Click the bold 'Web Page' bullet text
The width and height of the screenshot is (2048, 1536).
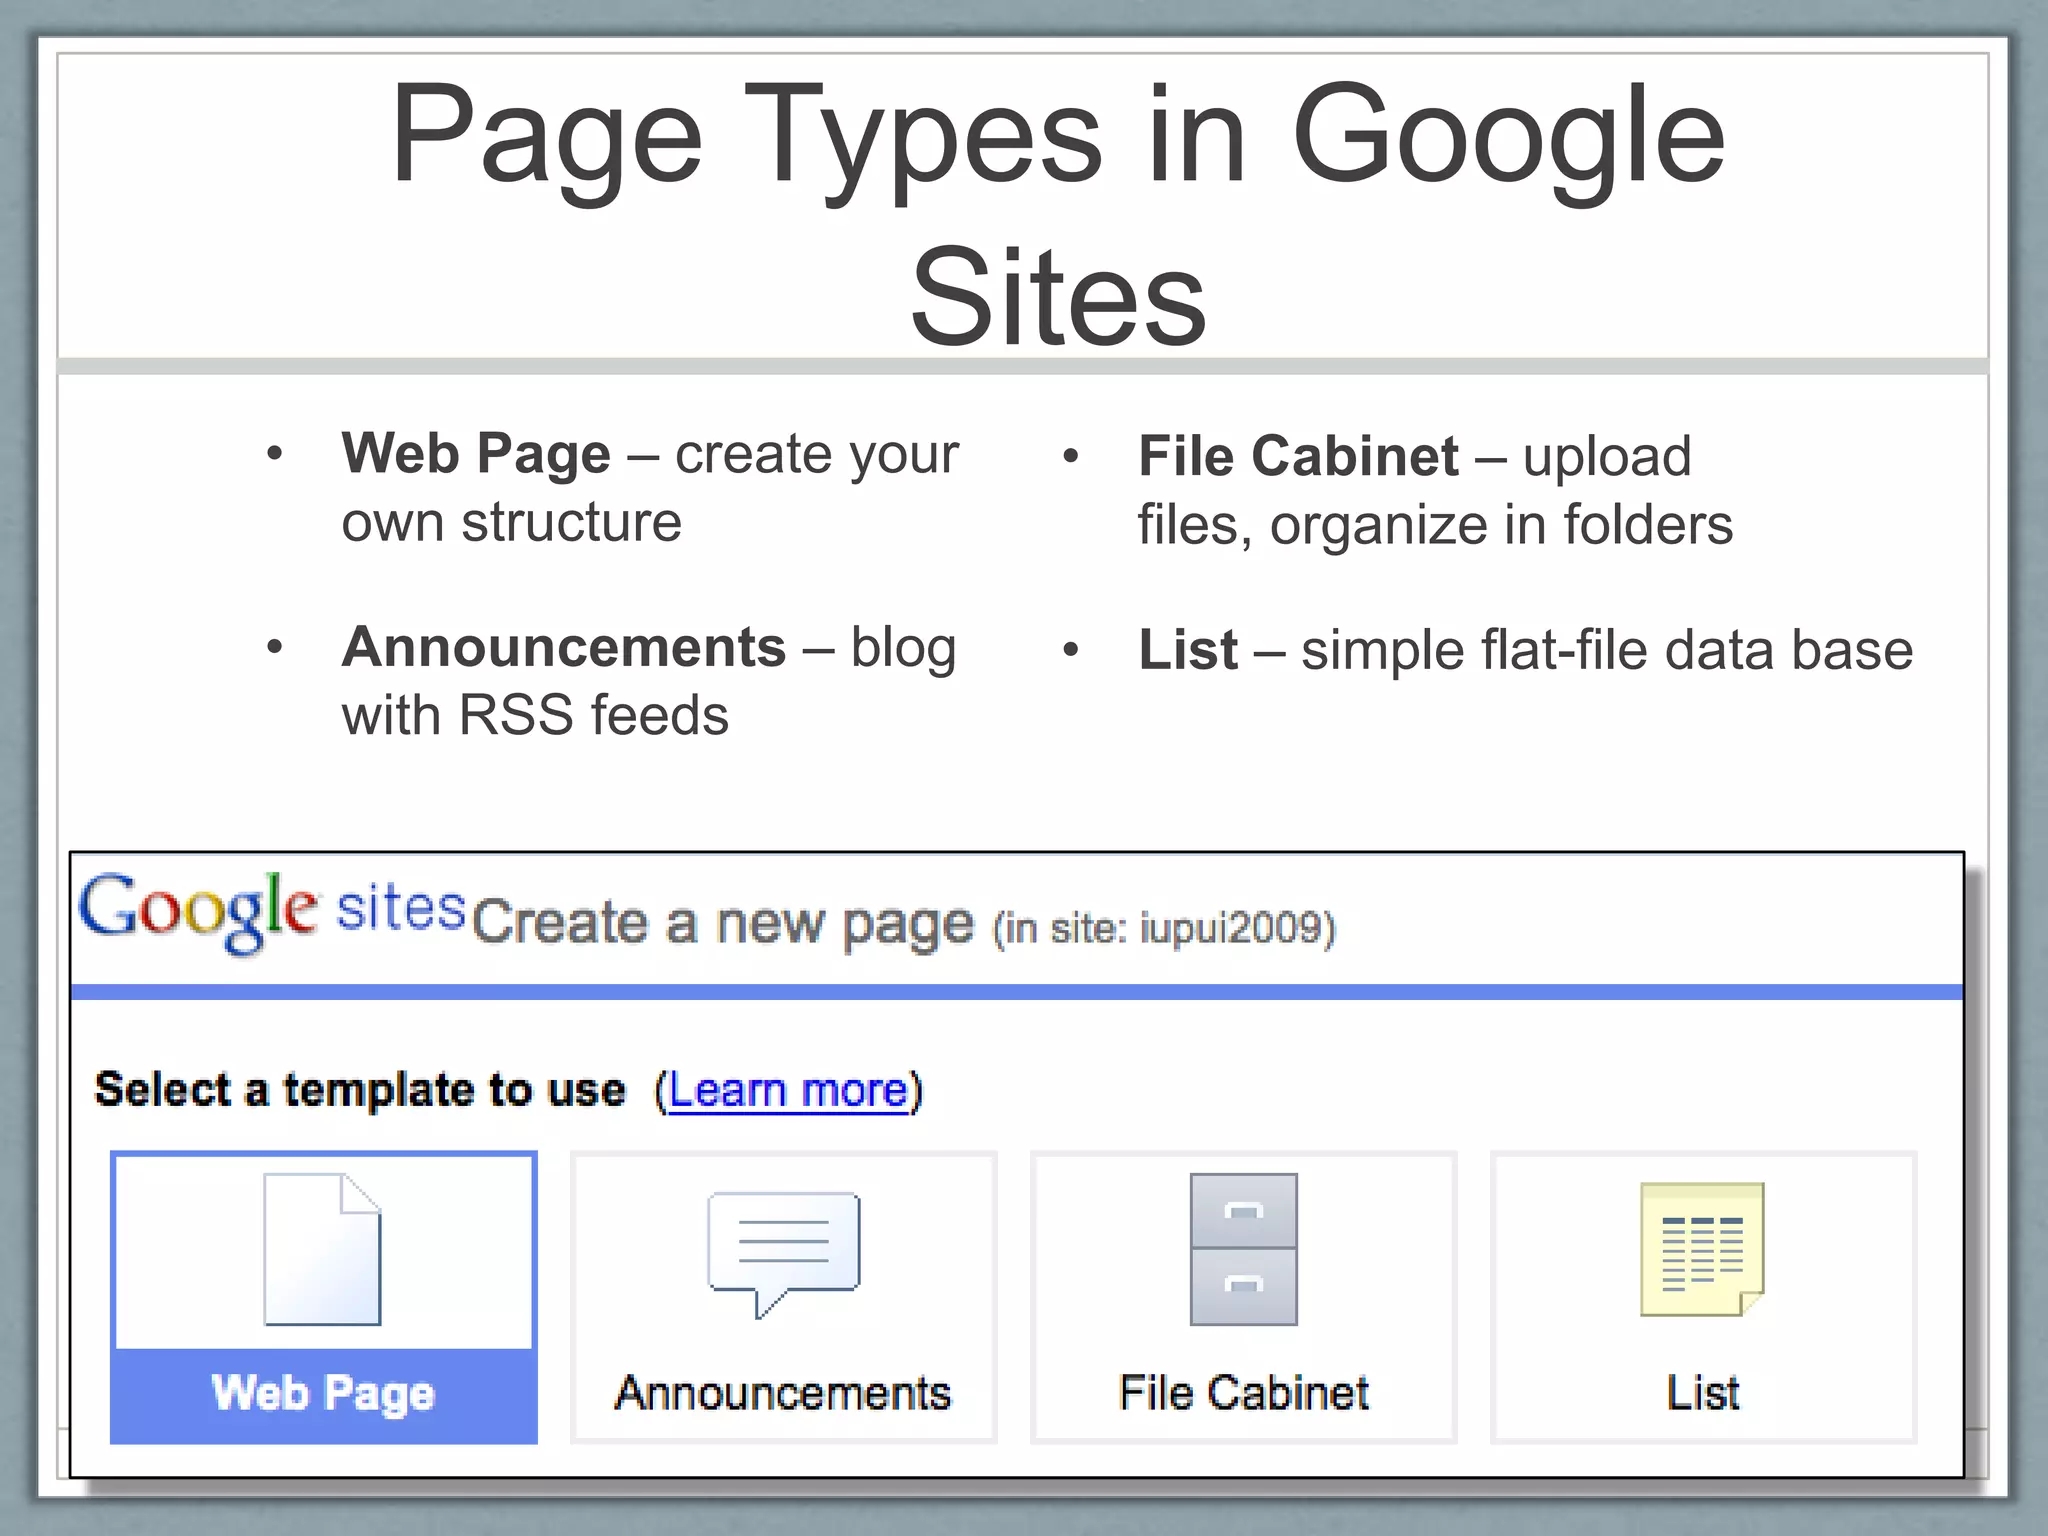pyautogui.click(x=476, y=454)
